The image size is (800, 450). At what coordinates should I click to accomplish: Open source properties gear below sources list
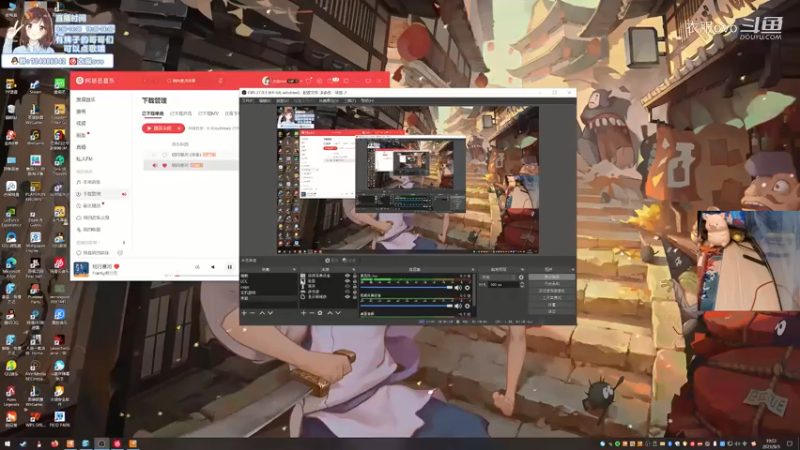click(x=320, y=313)
